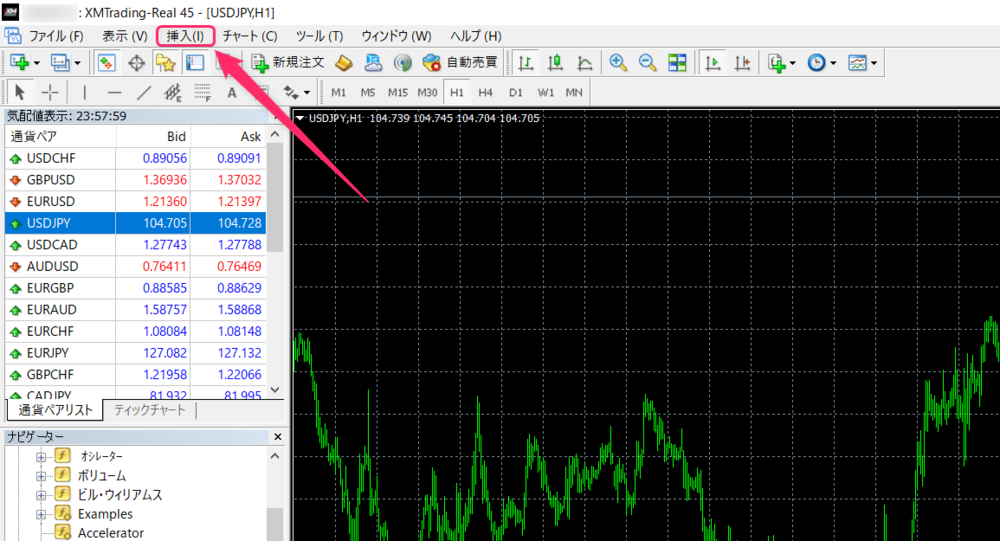Toggle the 自動売買 auto trading button
The width and height of the screenshot is (1000, 541).
(460, 63)
